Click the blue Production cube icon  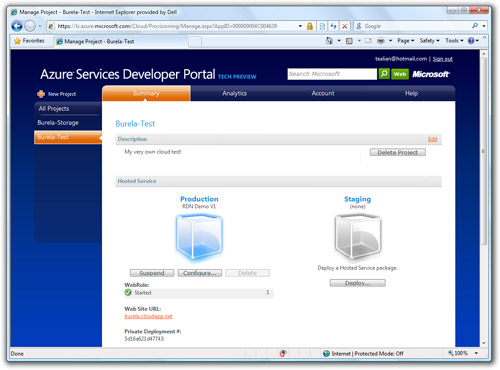199,237
